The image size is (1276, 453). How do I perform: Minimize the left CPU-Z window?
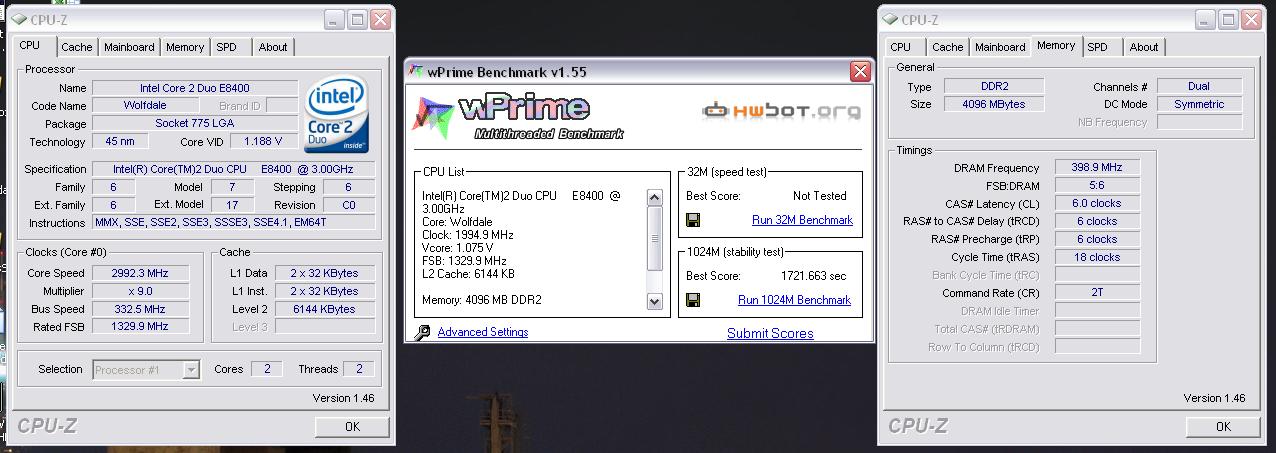[334, 19]
